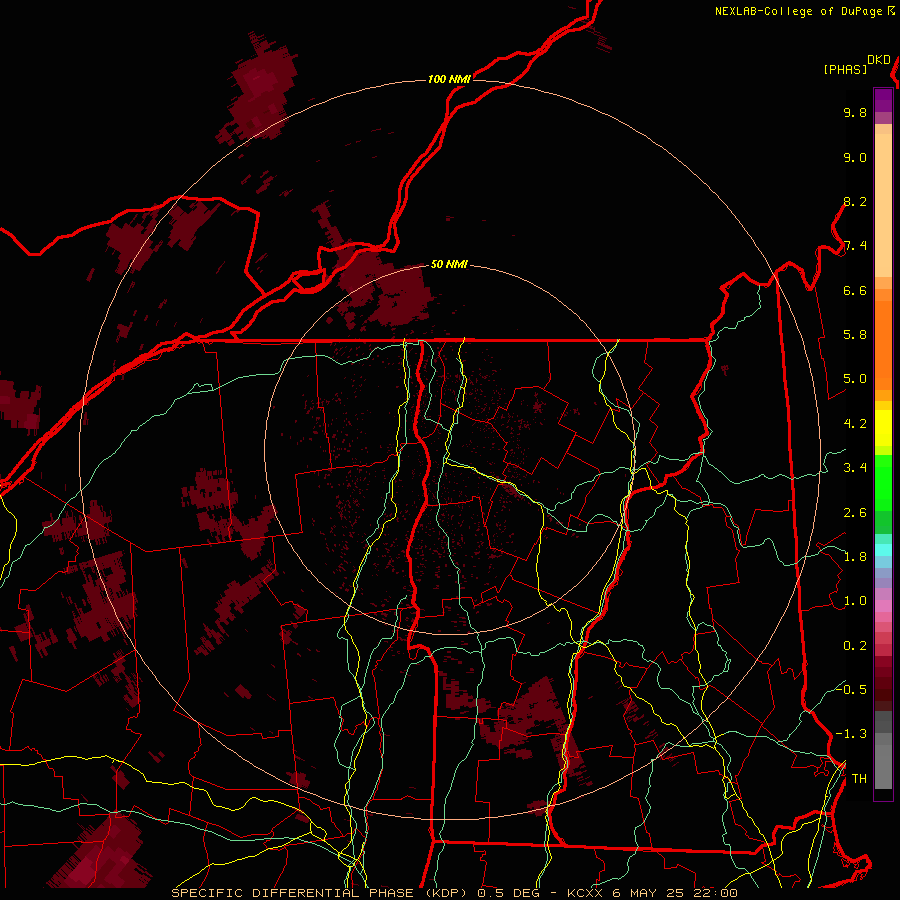Pick the orange band of the color bar
The image size is (900, 900).
point(883,344)
